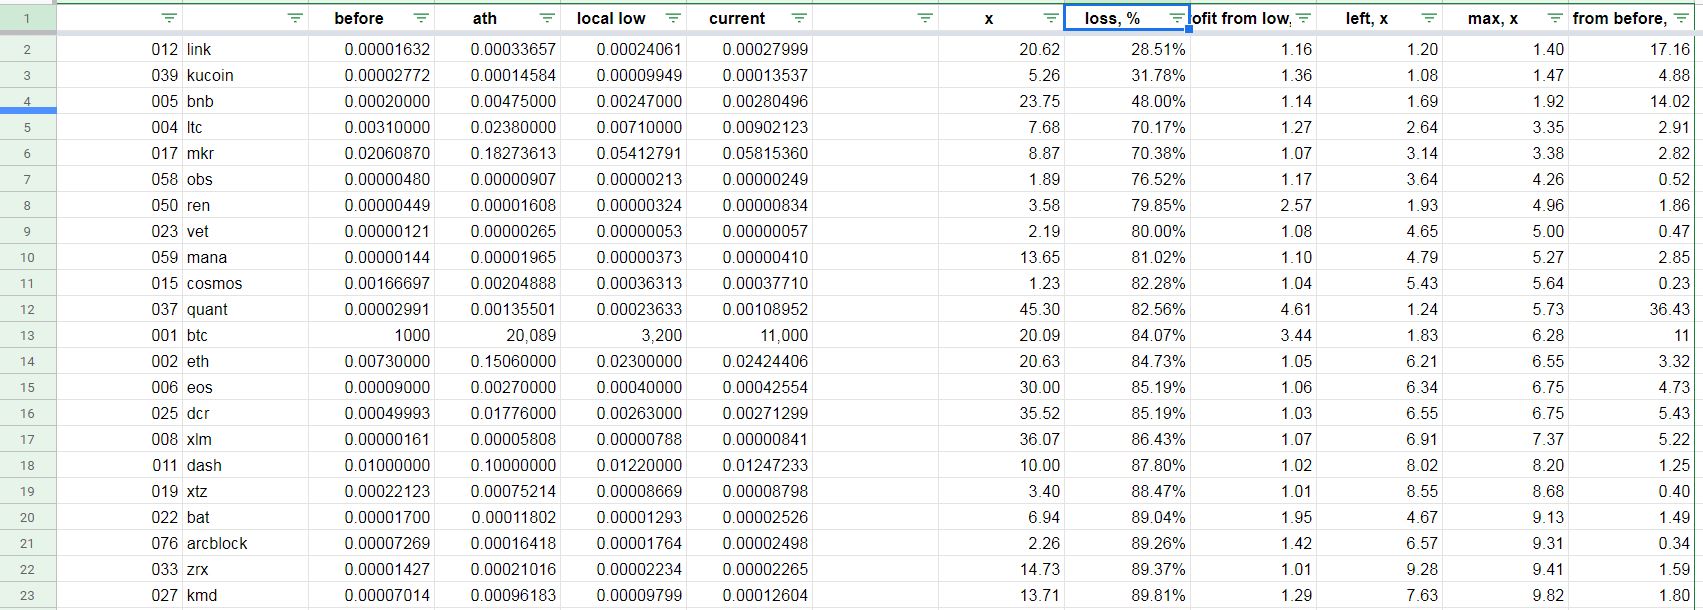Screen dimensions: 1703x610
Task: Click the 'eos' coin name cell
Action: 245,387
